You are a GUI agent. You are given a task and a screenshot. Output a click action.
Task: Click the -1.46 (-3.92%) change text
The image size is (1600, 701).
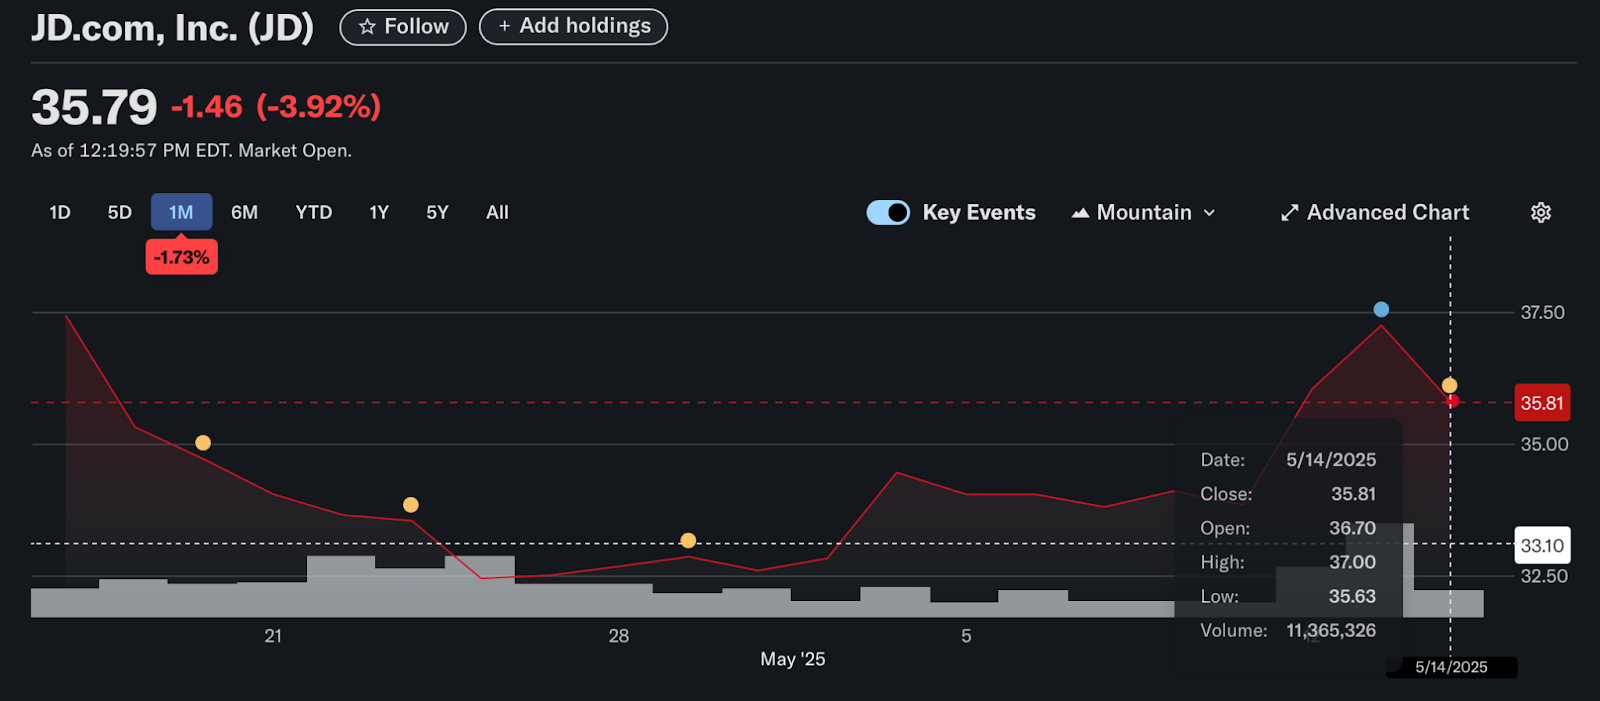[276, 106]
